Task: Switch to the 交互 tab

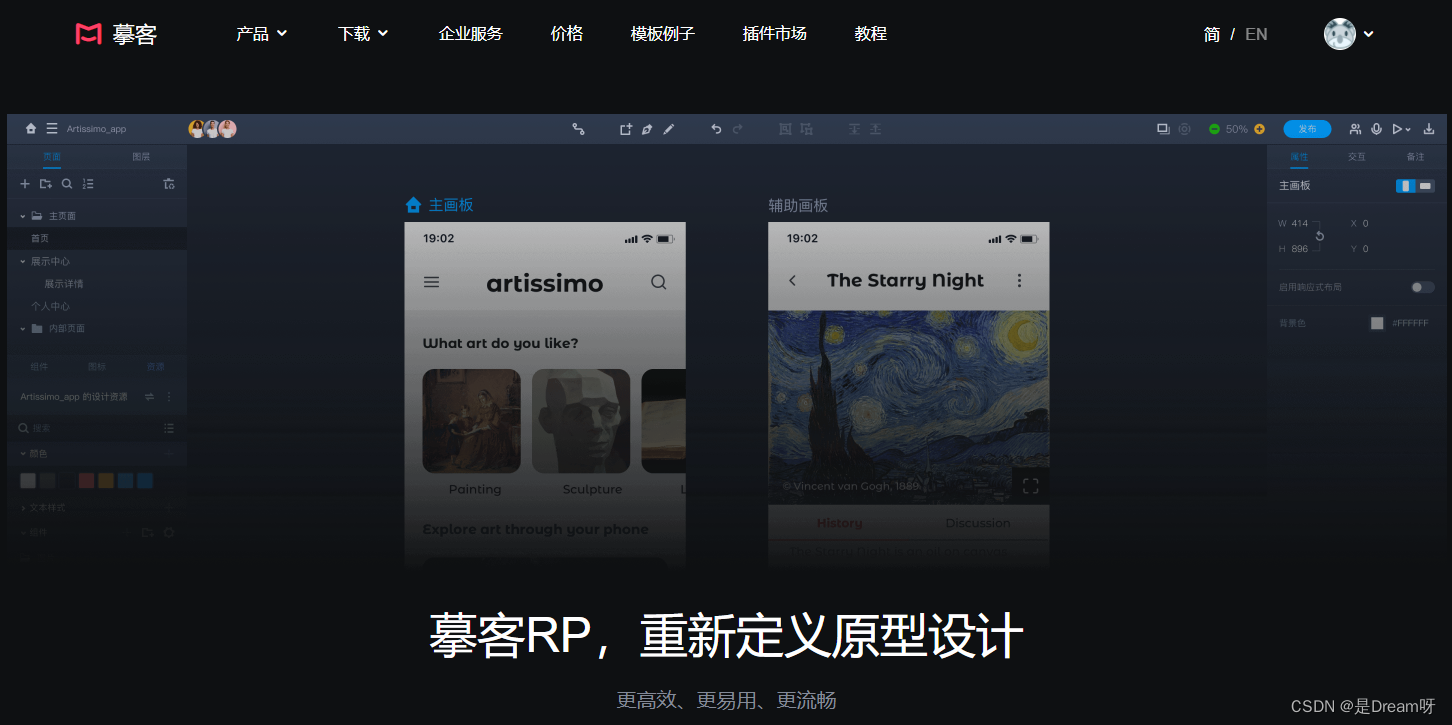Action: point(1356,157)
